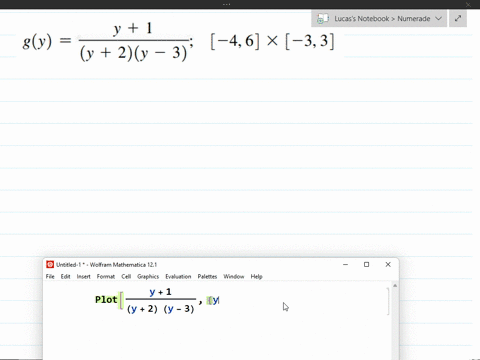Image resolution: width=480 pixels, height=360 pixels.
Task: Open the Cell menu
Action: [126, 276]
